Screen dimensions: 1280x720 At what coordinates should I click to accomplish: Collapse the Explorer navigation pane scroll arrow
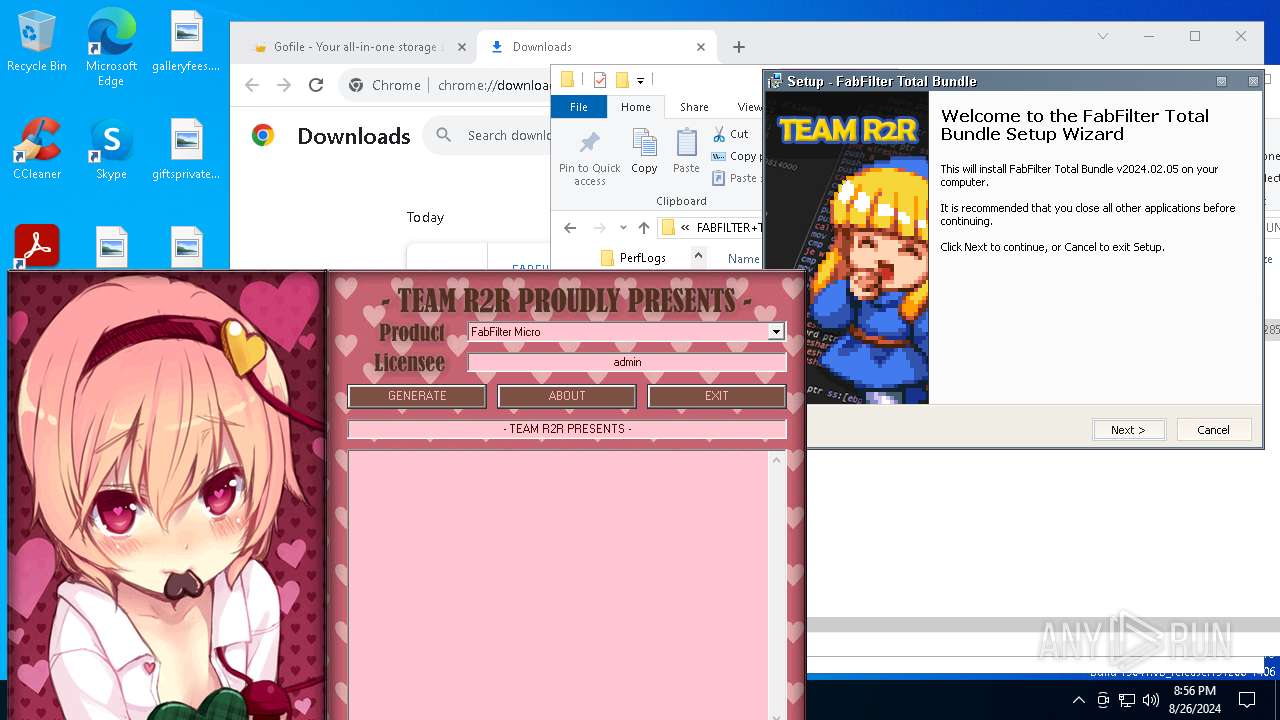[x=698, y=256]
